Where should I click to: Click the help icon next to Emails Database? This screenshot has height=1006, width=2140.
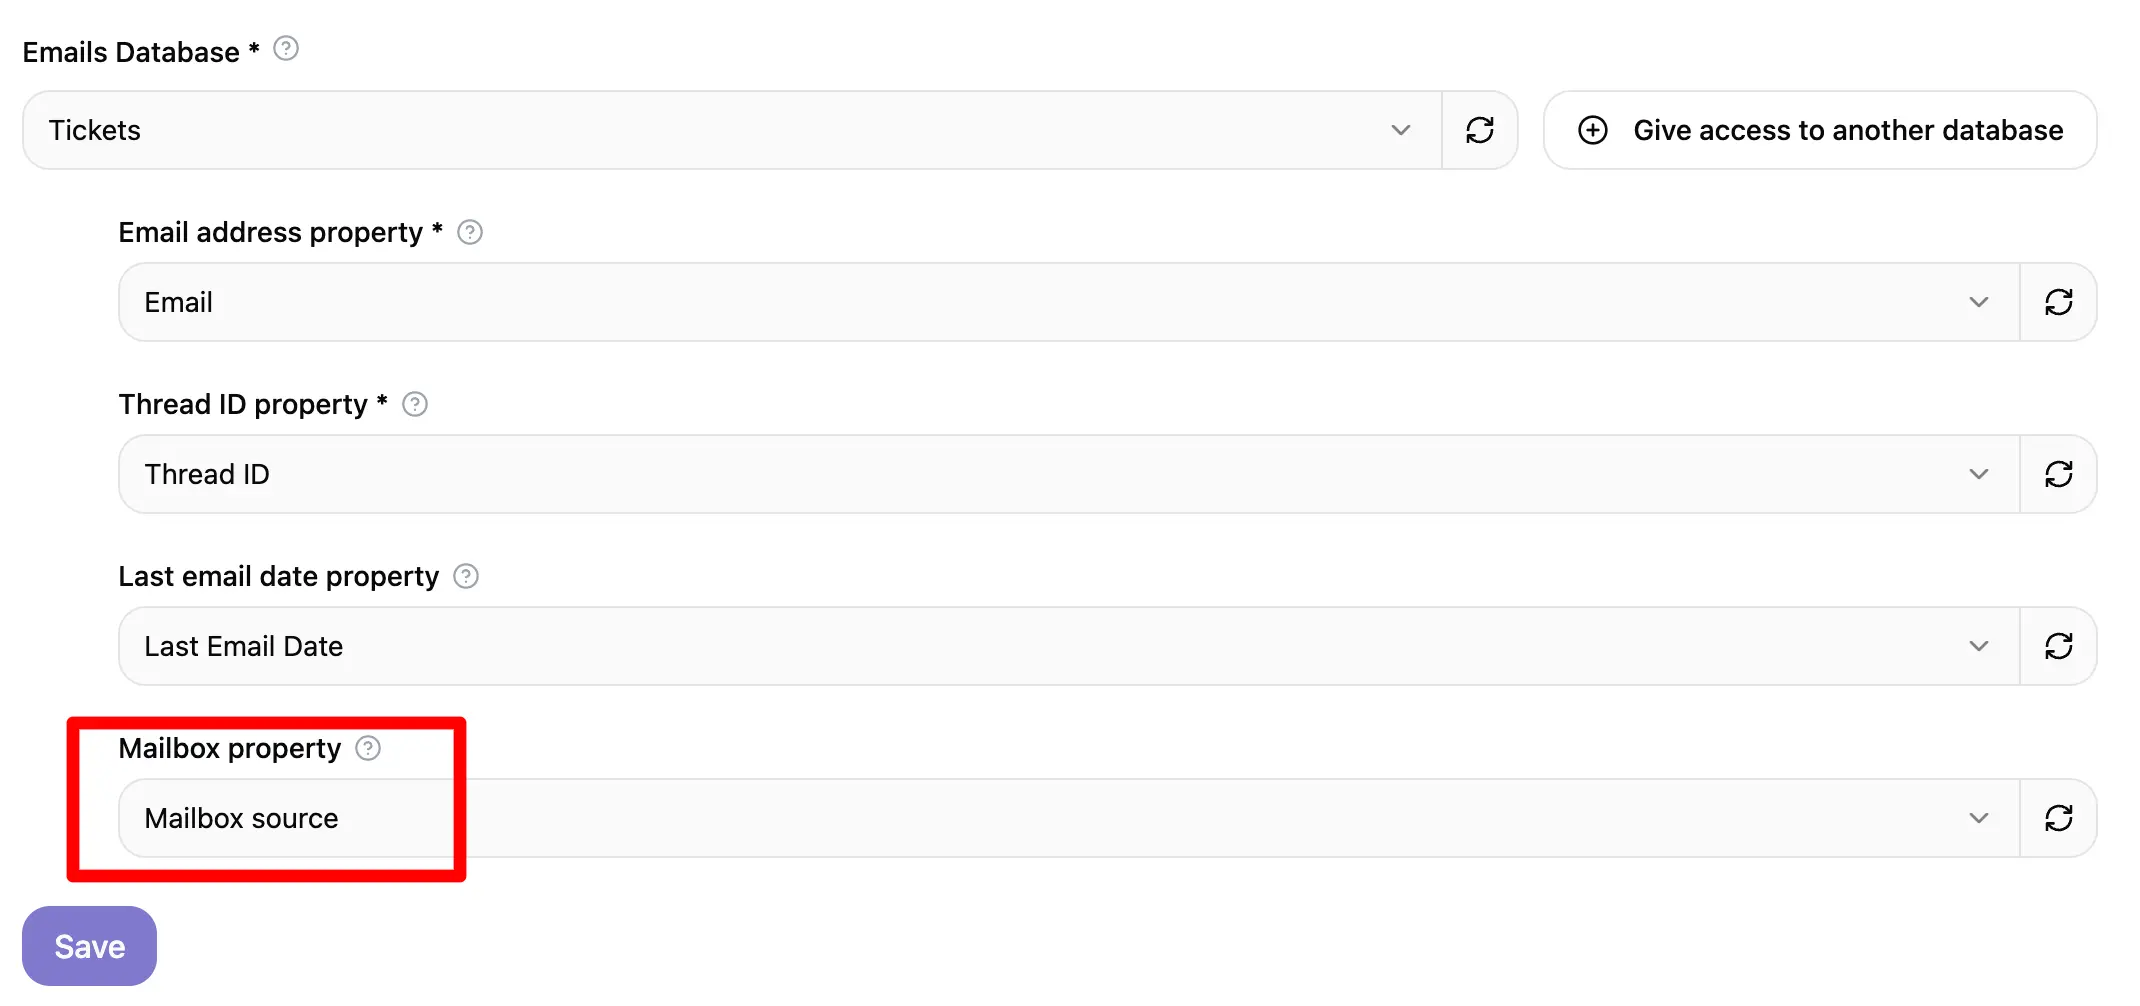[x=286, y=48]
